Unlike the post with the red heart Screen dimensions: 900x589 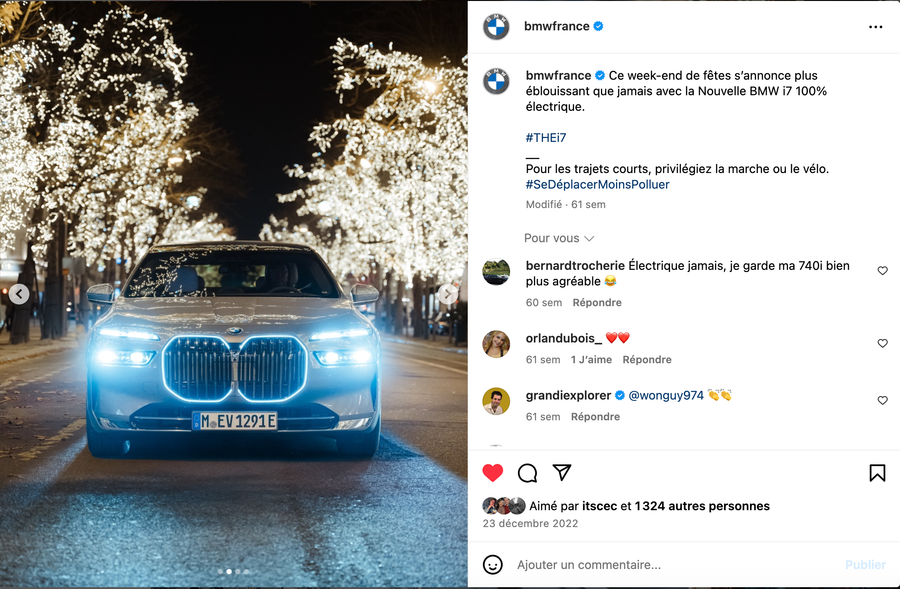(x=492, y=472)
